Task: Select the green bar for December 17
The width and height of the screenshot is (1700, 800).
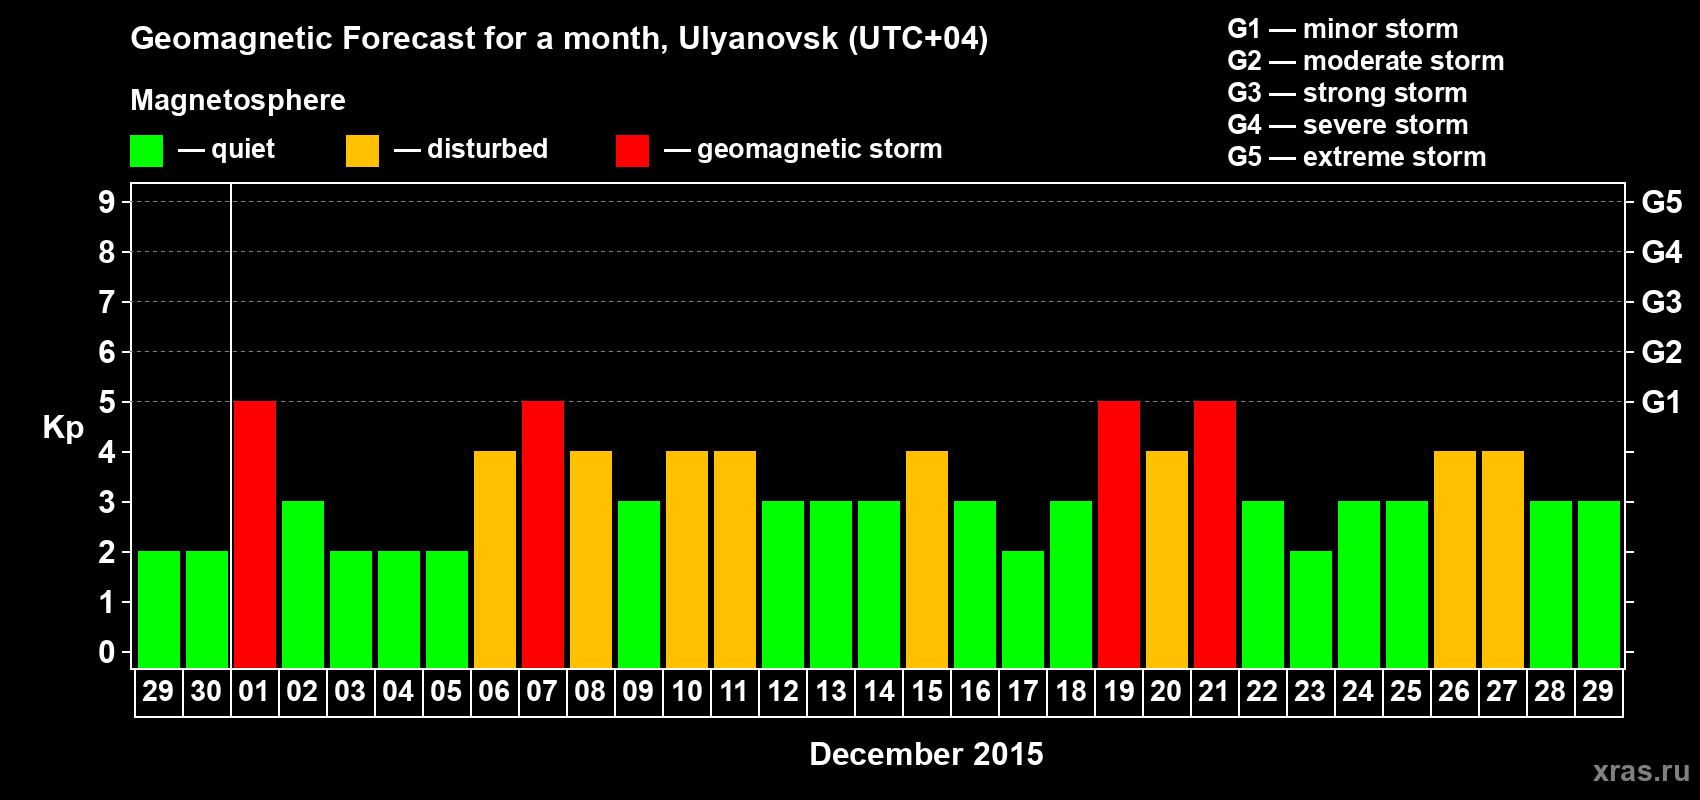Action: point(1023,610)
